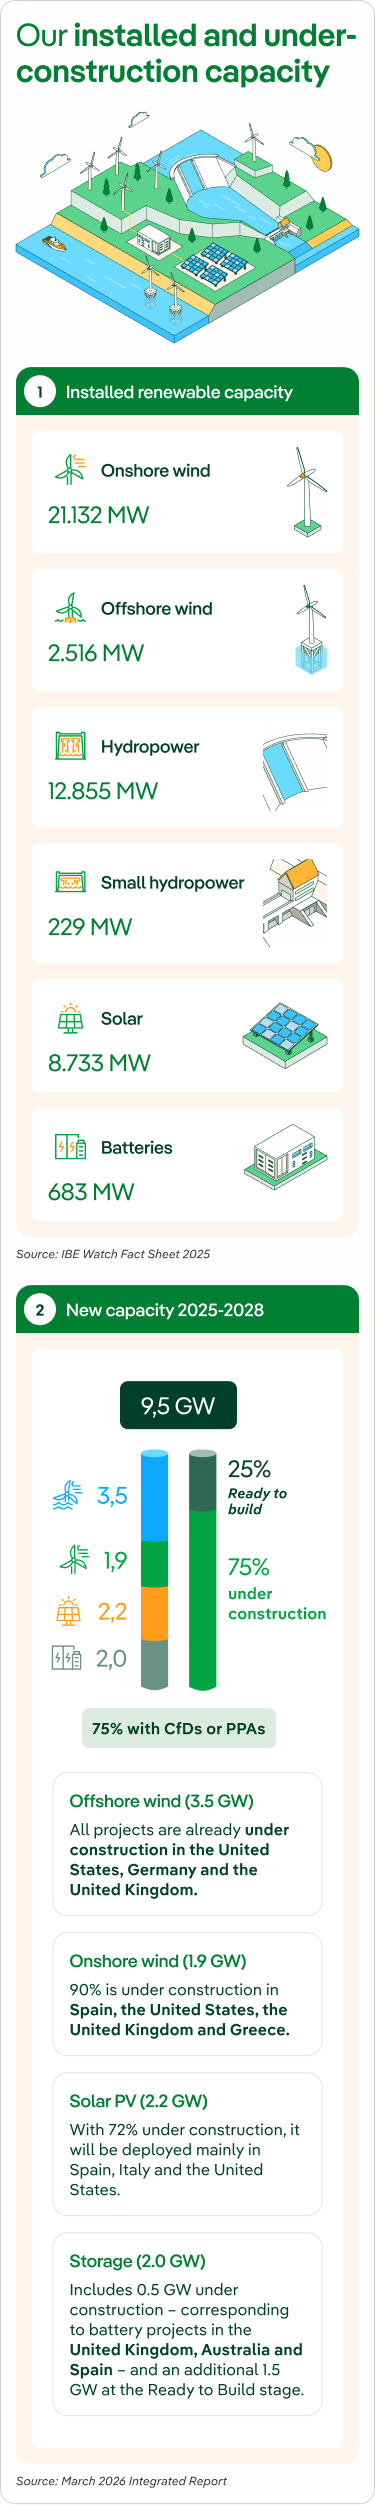Click the blue offshore bar segment
This screenshot has width=375, height=2505.
coord(154,1495)
